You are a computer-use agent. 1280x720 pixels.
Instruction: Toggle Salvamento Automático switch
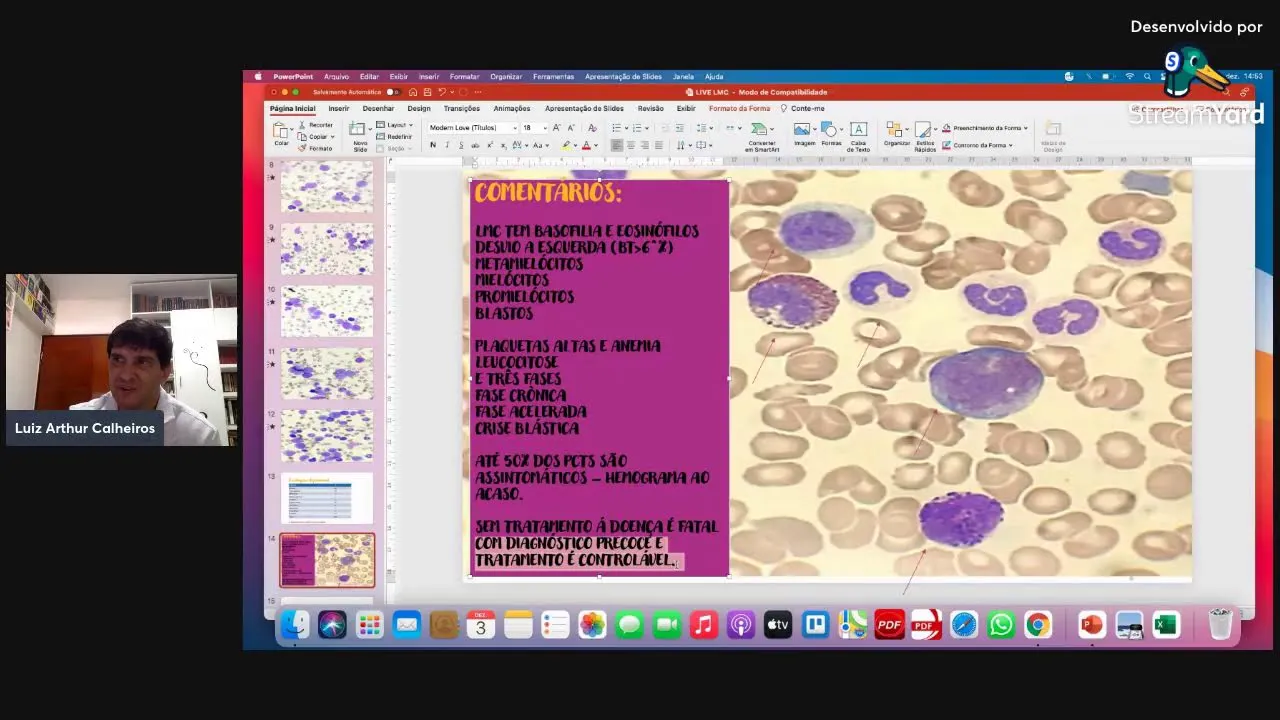(393, 92)
